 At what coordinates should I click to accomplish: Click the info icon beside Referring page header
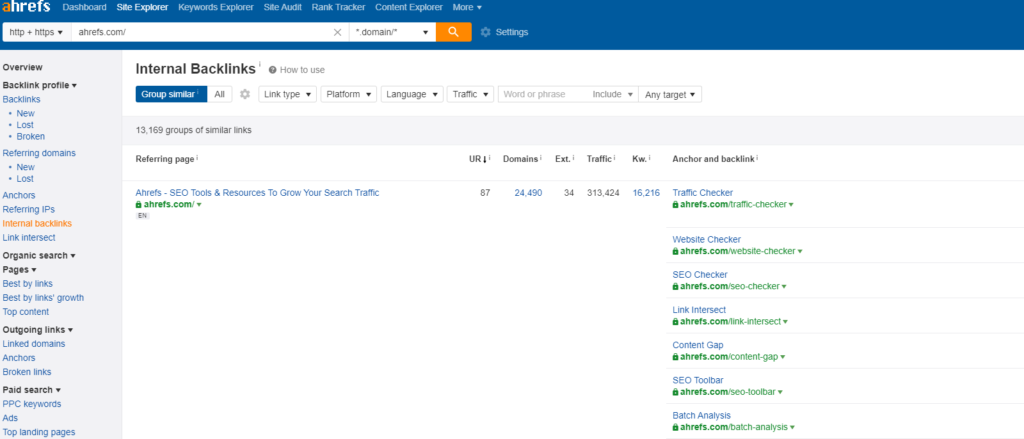[x=197, y=158]
